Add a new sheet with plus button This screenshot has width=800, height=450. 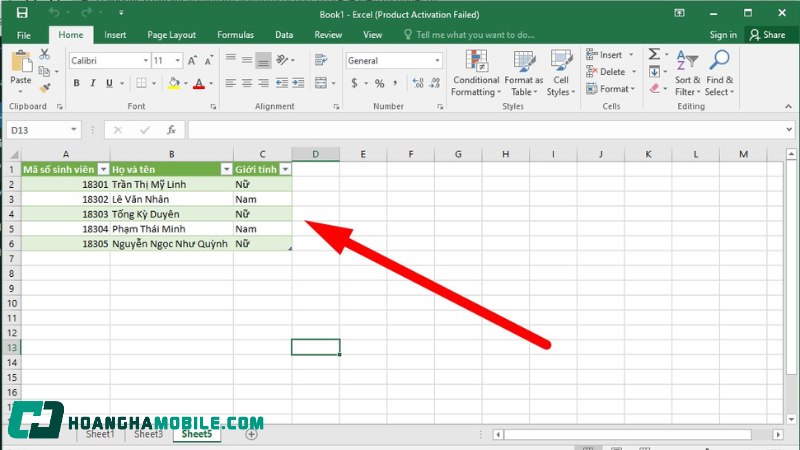point(251,434)
